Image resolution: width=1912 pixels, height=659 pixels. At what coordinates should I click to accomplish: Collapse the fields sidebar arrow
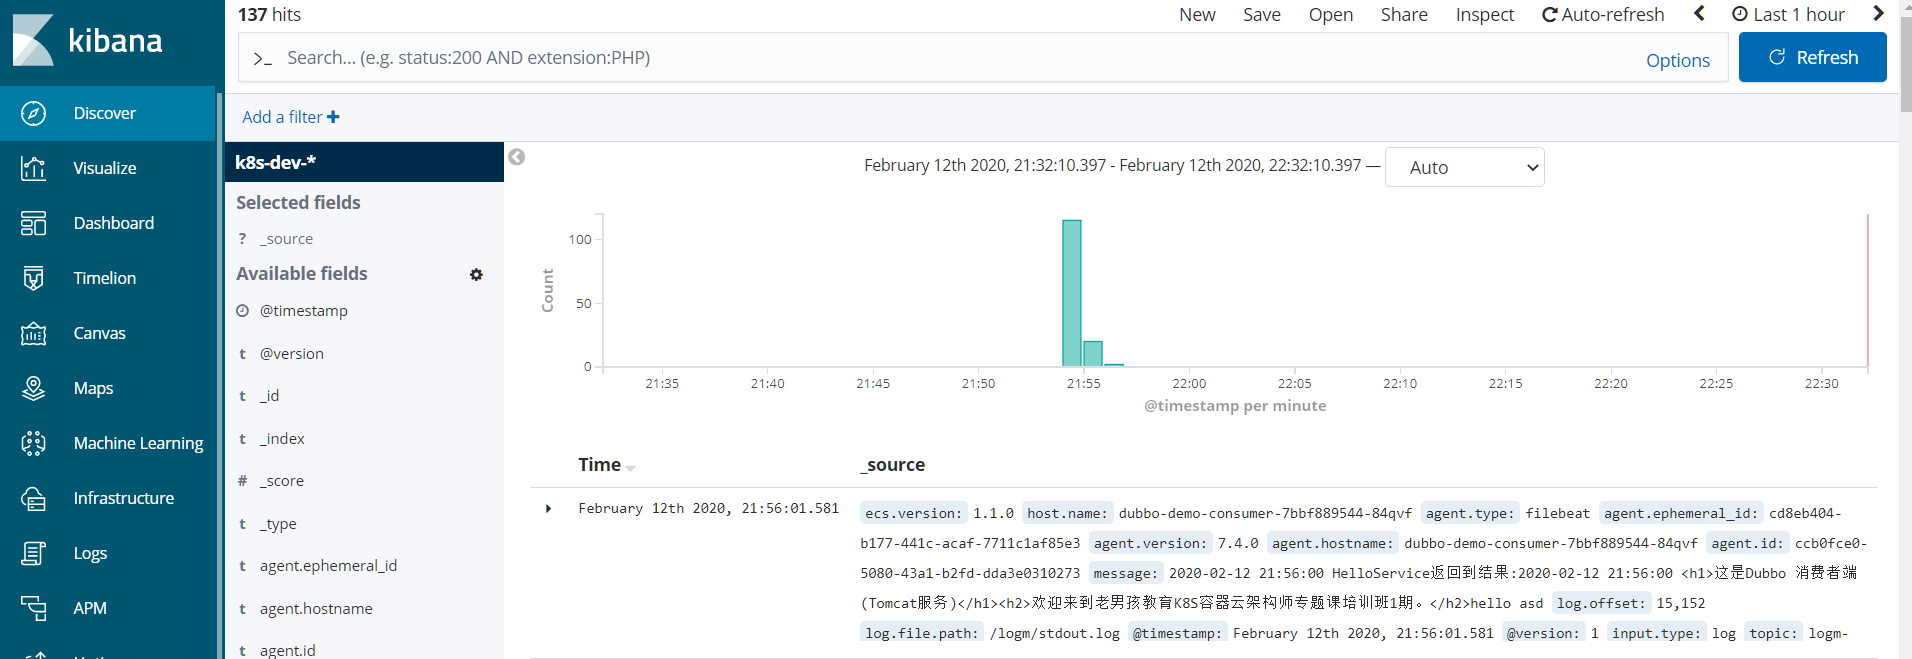click(x=516, y=157)
